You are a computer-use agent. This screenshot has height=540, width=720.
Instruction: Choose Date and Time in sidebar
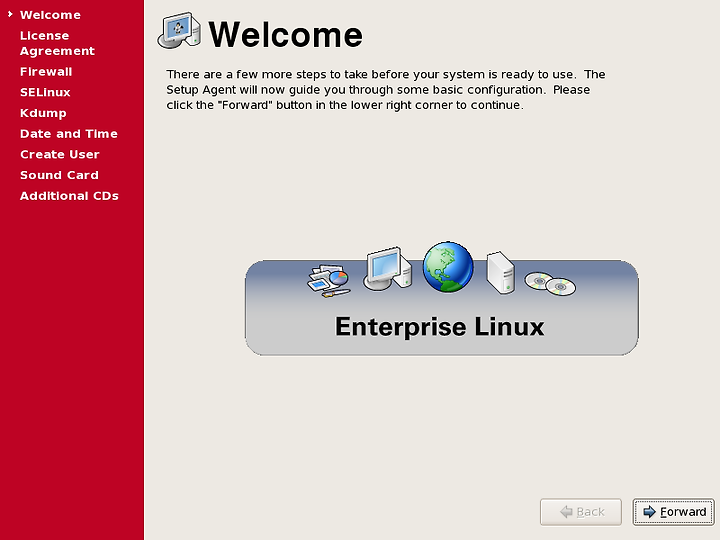pyautogui.click(x=69, y=134)
